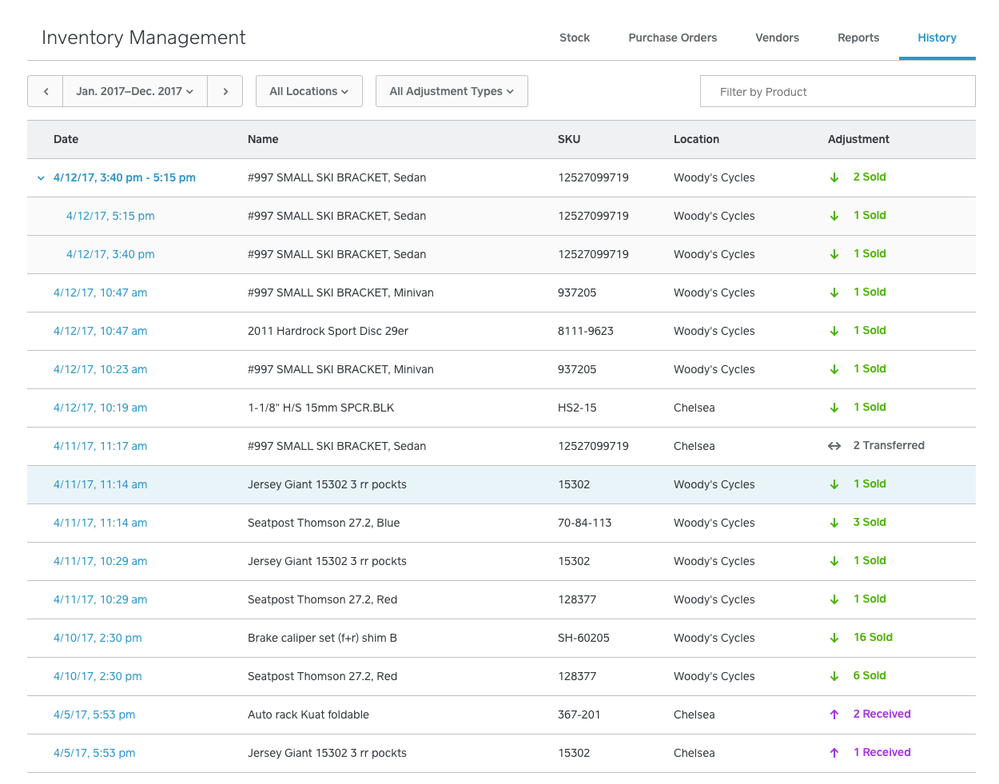This screenshot has width=999, height=784.
Task: Open the Jan. 2017–Dec. 2017 date dropdown
Action: [135, 91]
